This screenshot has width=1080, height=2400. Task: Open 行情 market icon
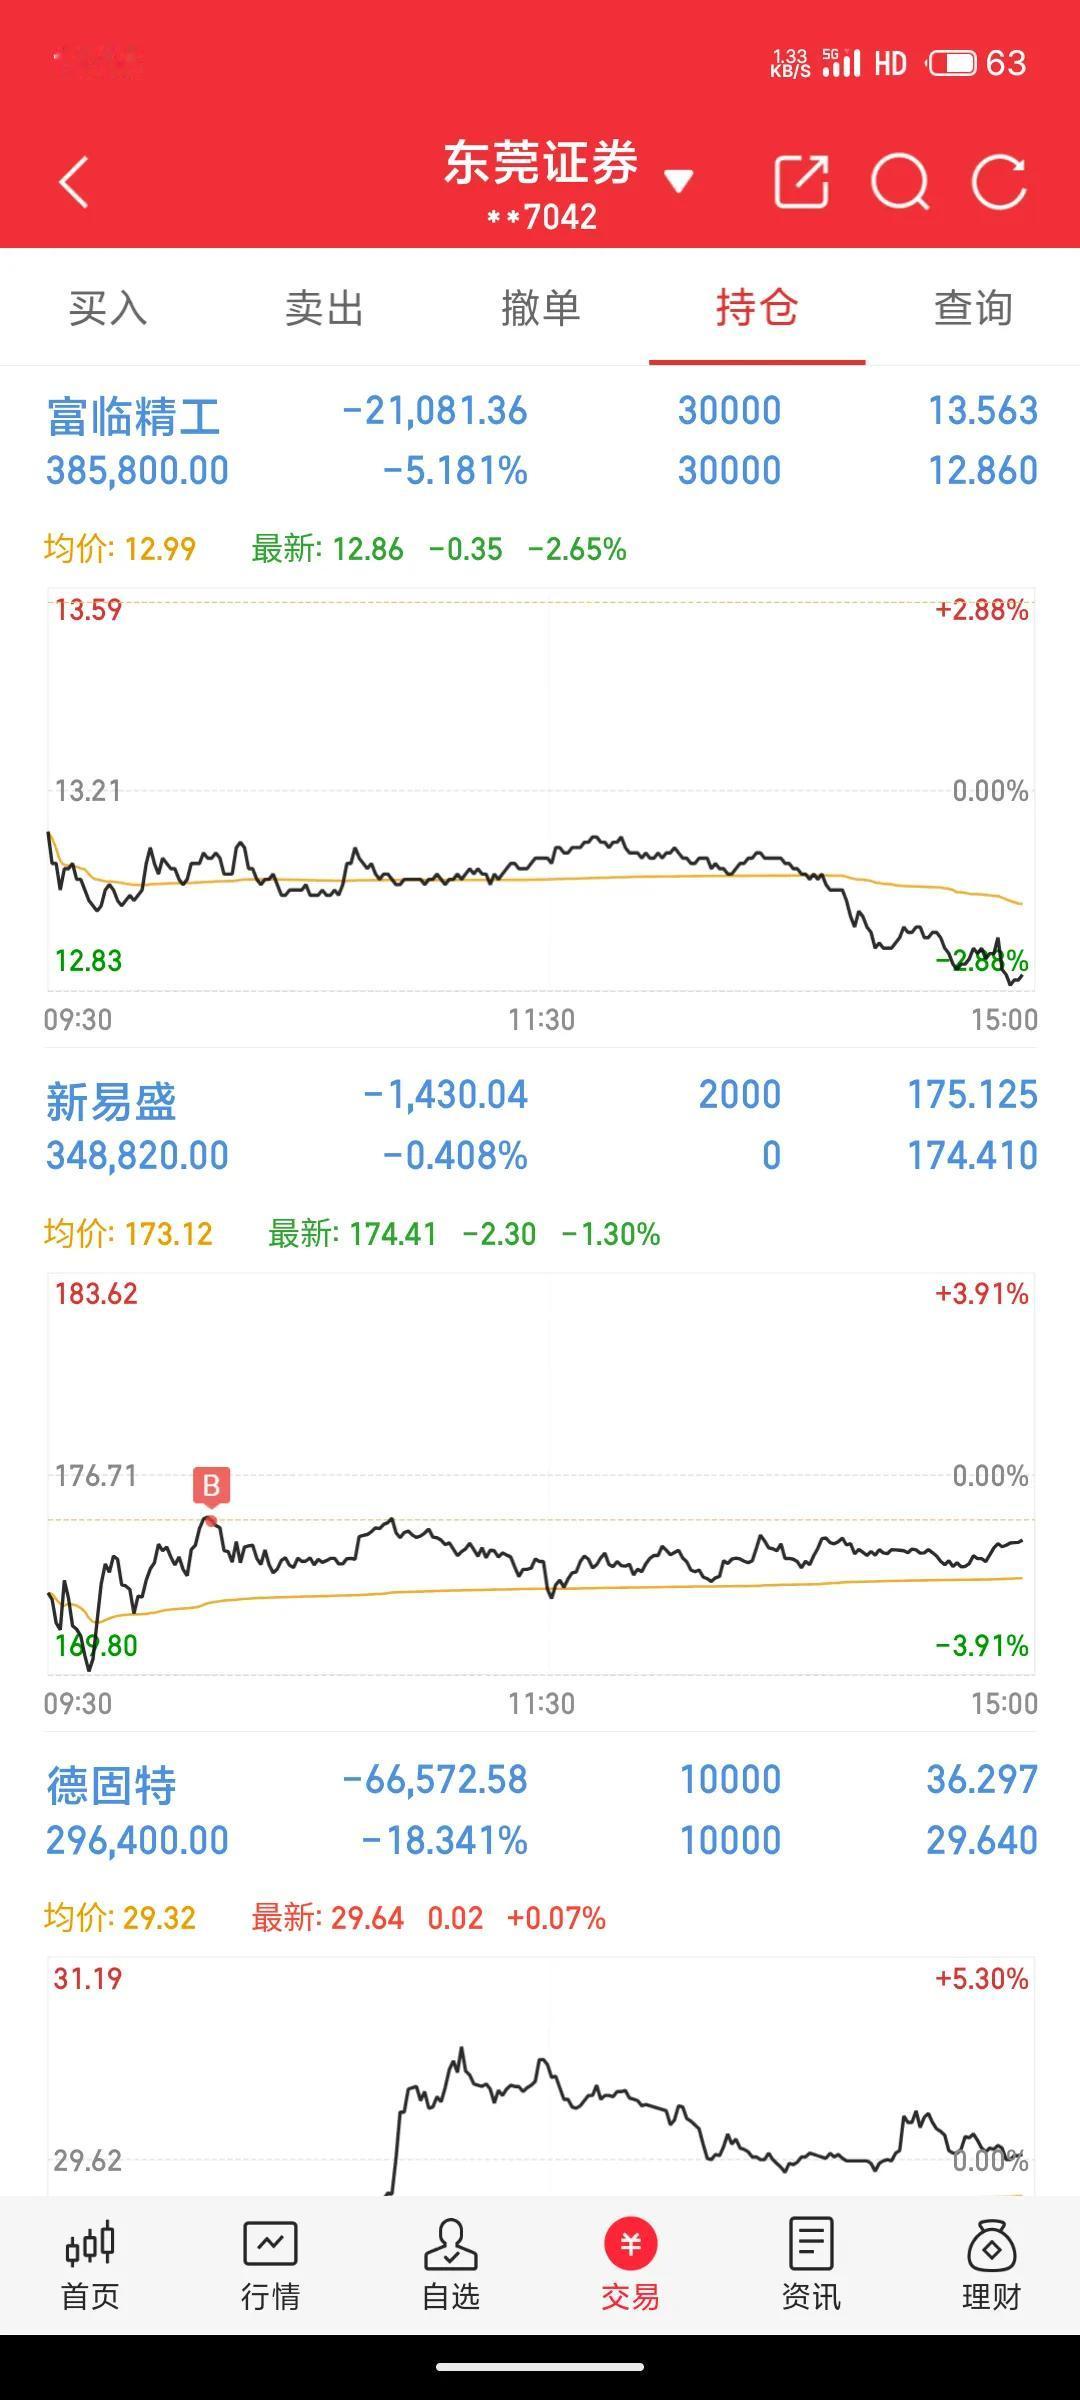tap(270, 2265)
